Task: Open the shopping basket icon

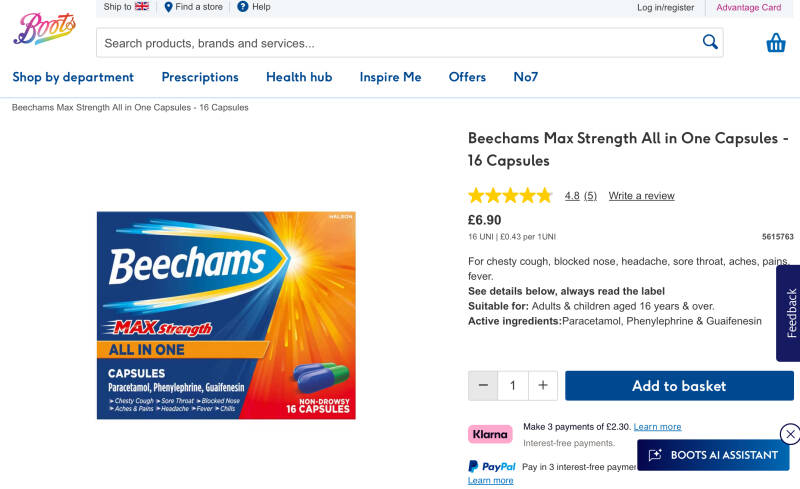Action: 776,43
